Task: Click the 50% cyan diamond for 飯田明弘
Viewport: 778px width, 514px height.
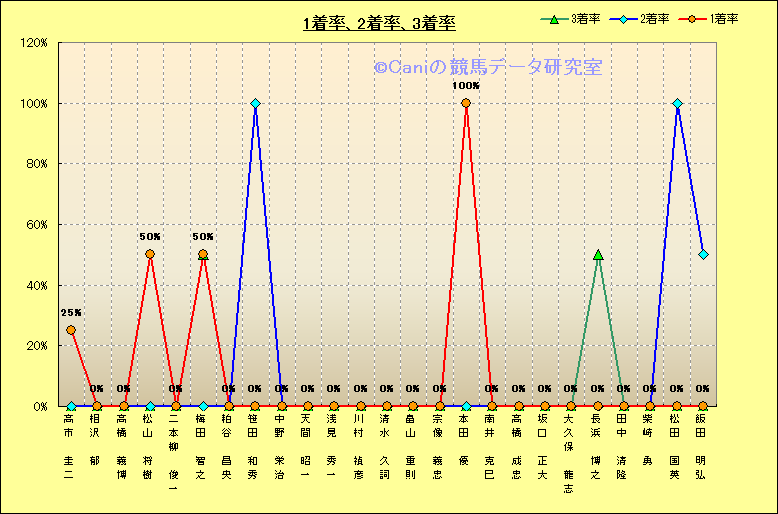Action: (x=703, y=254)
